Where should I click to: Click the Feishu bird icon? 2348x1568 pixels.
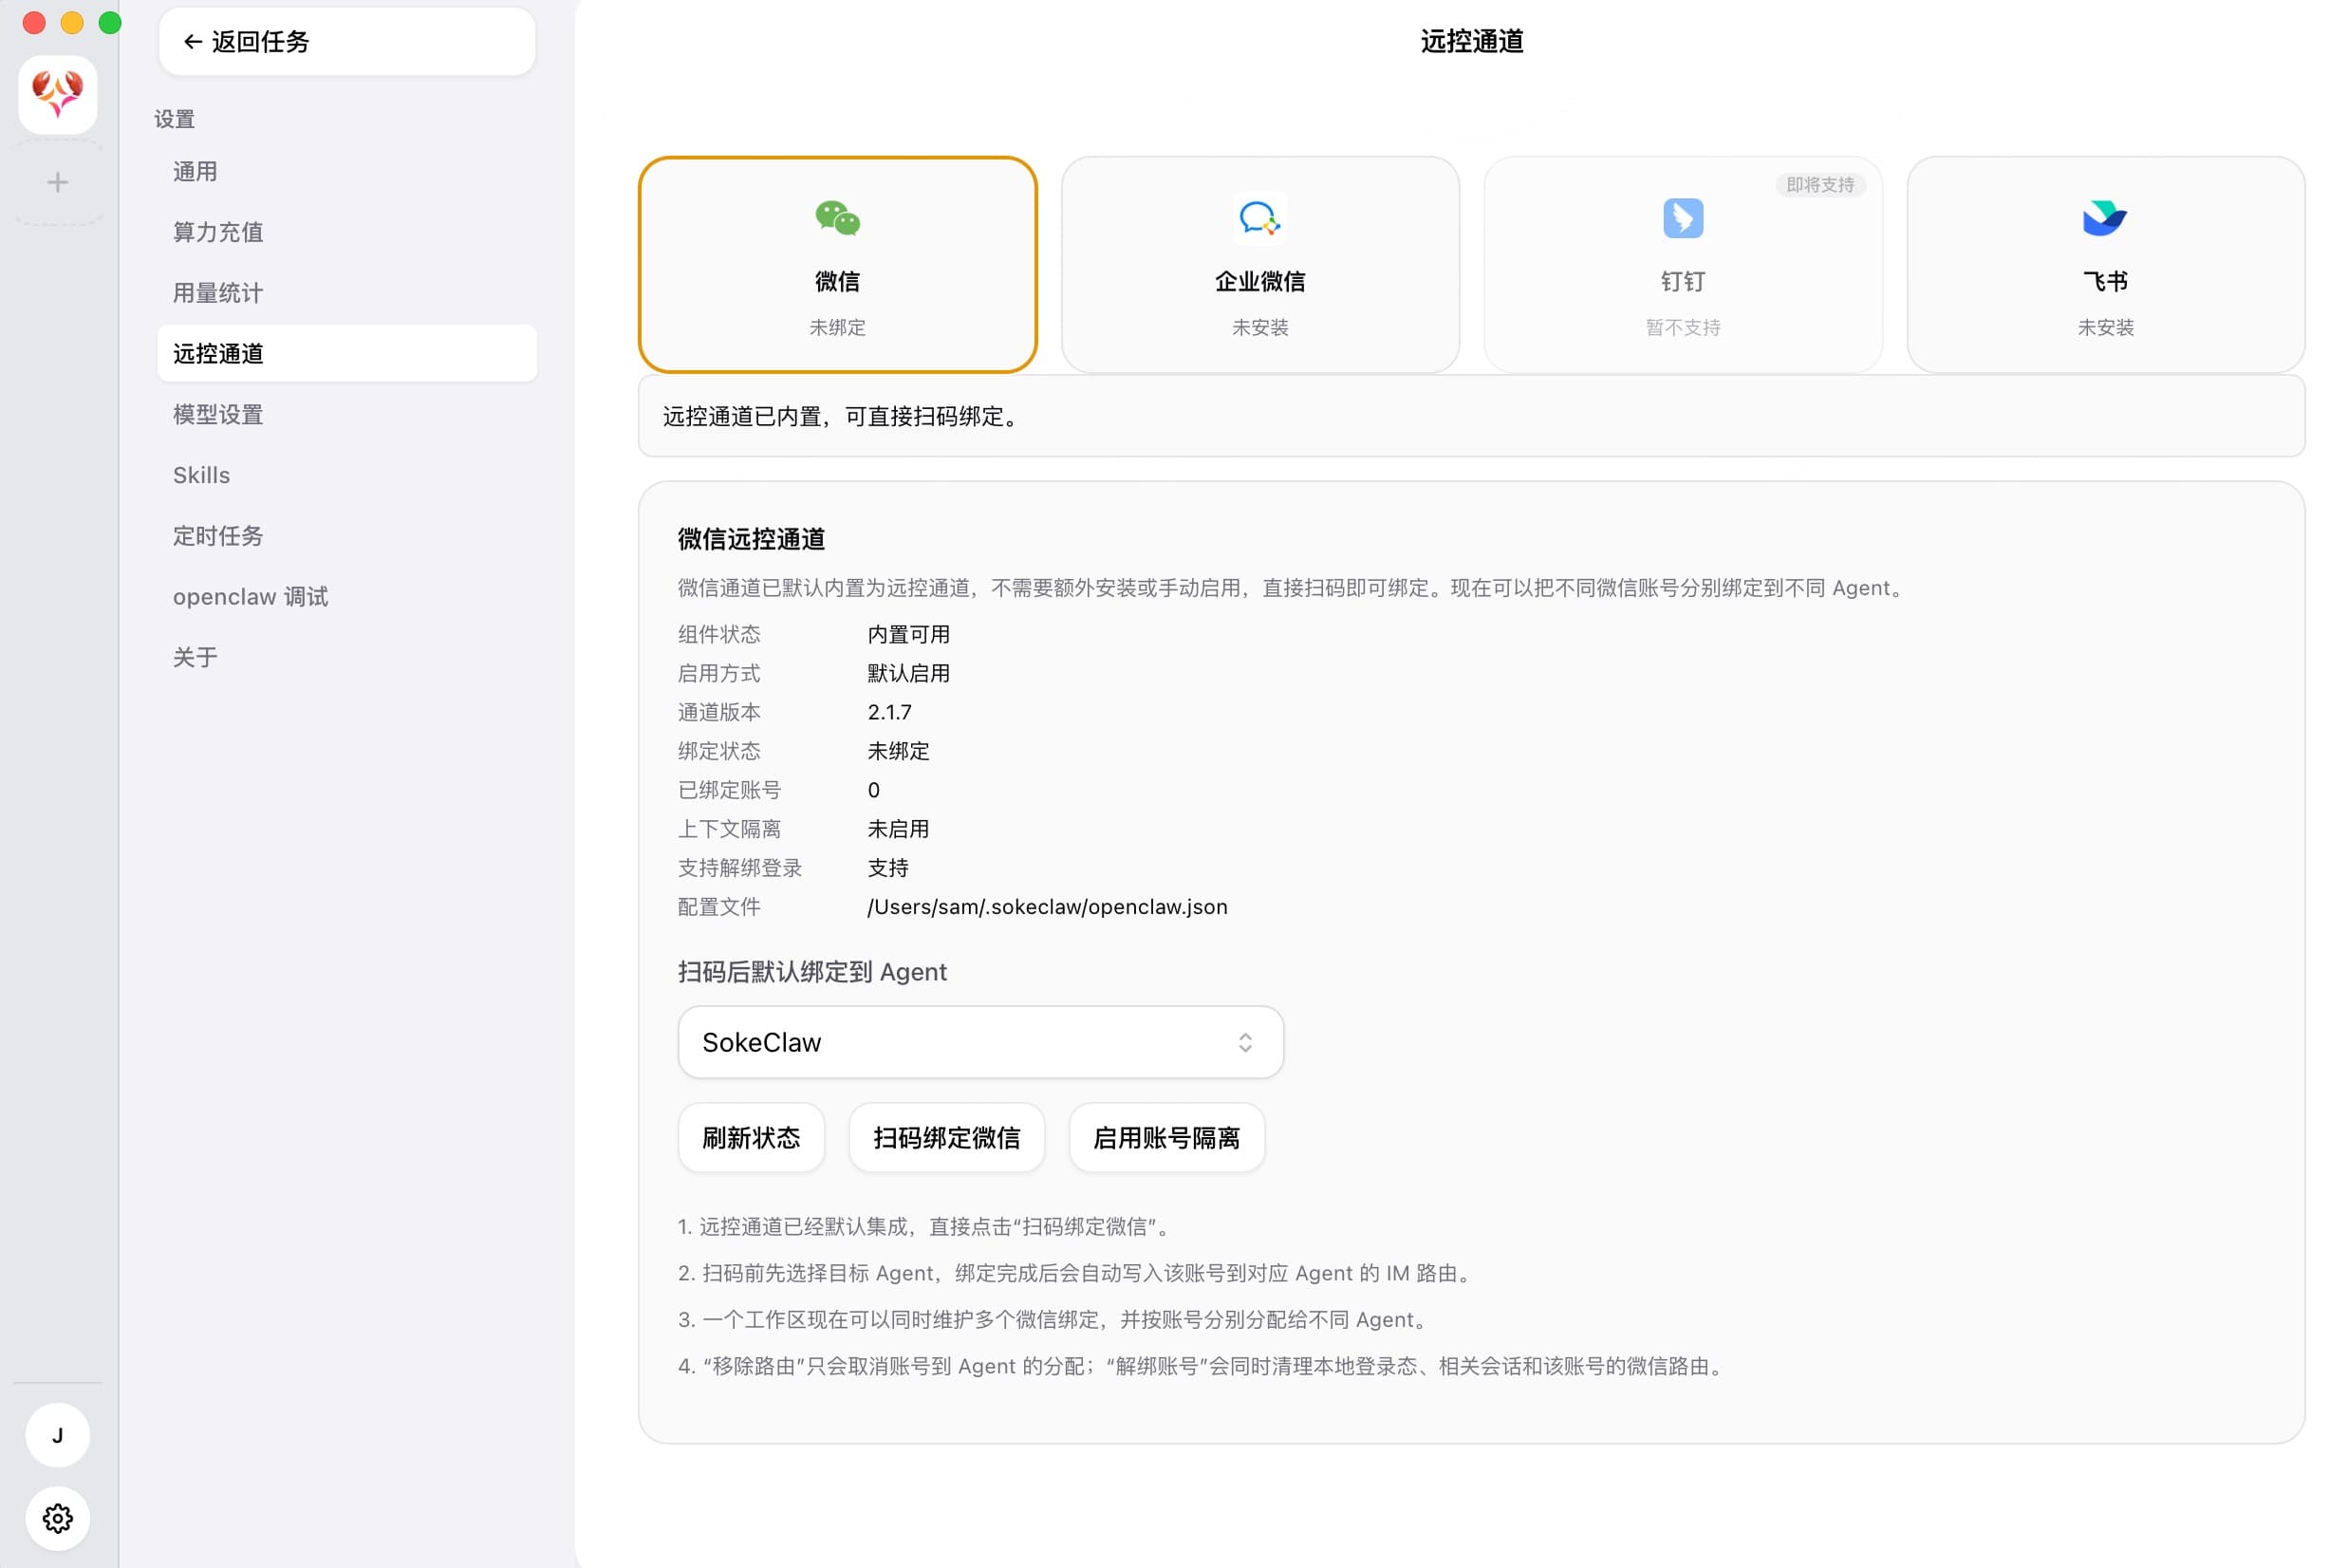[x=2104, y=218]
